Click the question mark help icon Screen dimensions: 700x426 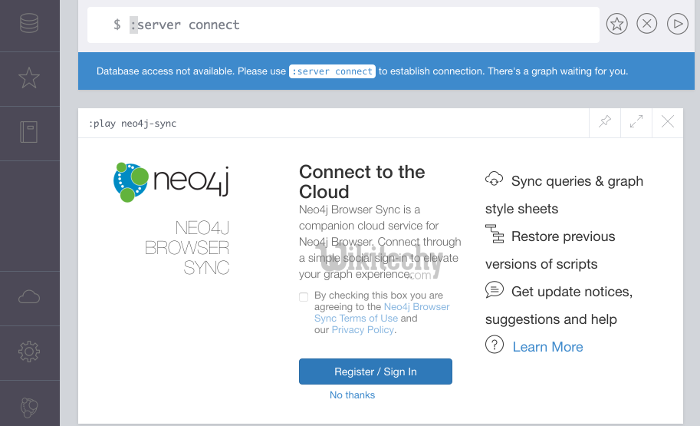(494, 345)
